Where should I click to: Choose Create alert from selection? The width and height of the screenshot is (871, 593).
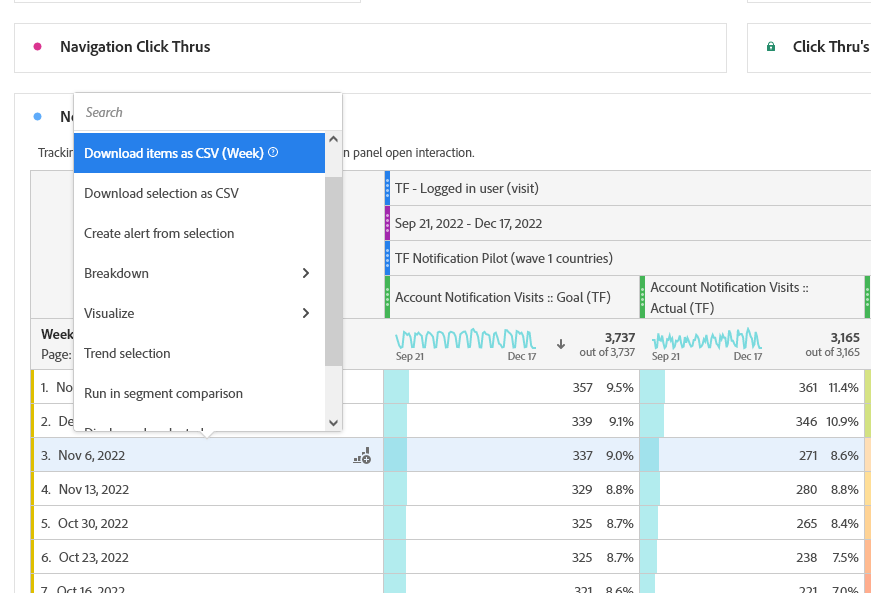tap(159, 233)
